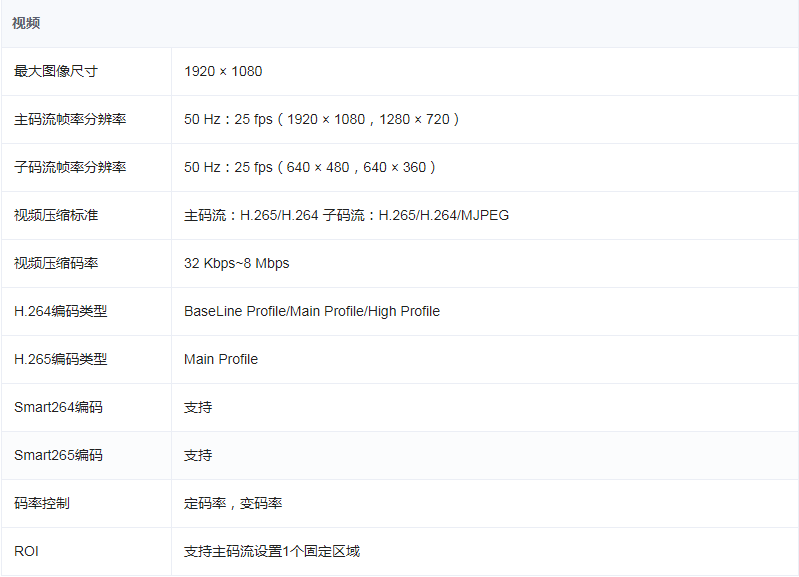
Task: Click the 最大图像尺寸 label cell
Action: [x=56, y=71]
